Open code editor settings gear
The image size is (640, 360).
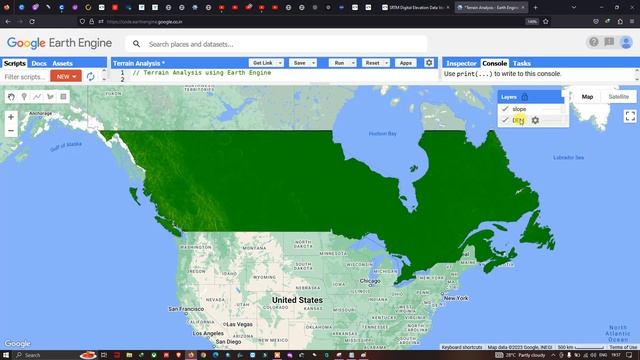click(429, 63)
